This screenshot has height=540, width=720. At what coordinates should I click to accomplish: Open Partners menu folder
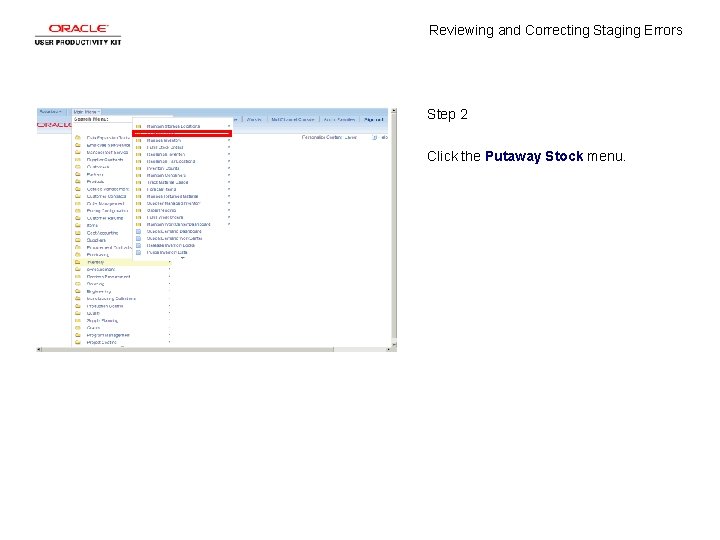95,174
